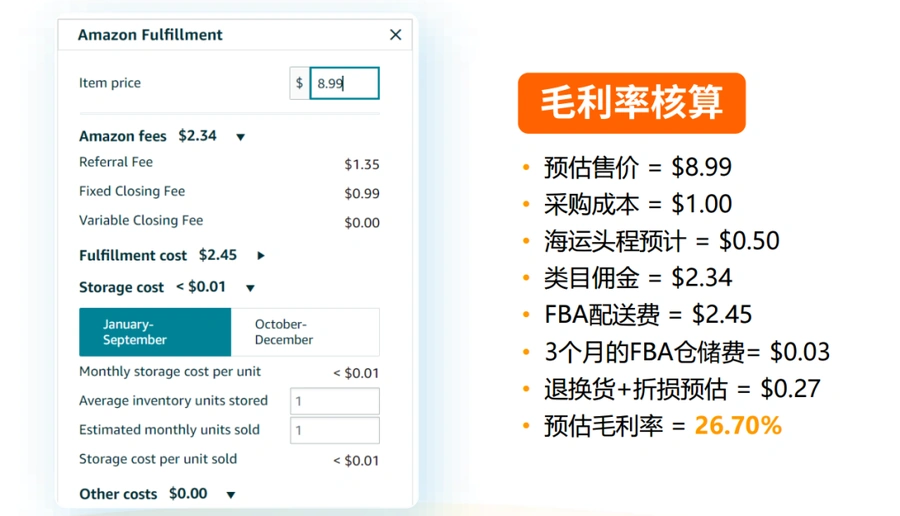Select the January-September storage tab
900x516 pixels.
155,332
